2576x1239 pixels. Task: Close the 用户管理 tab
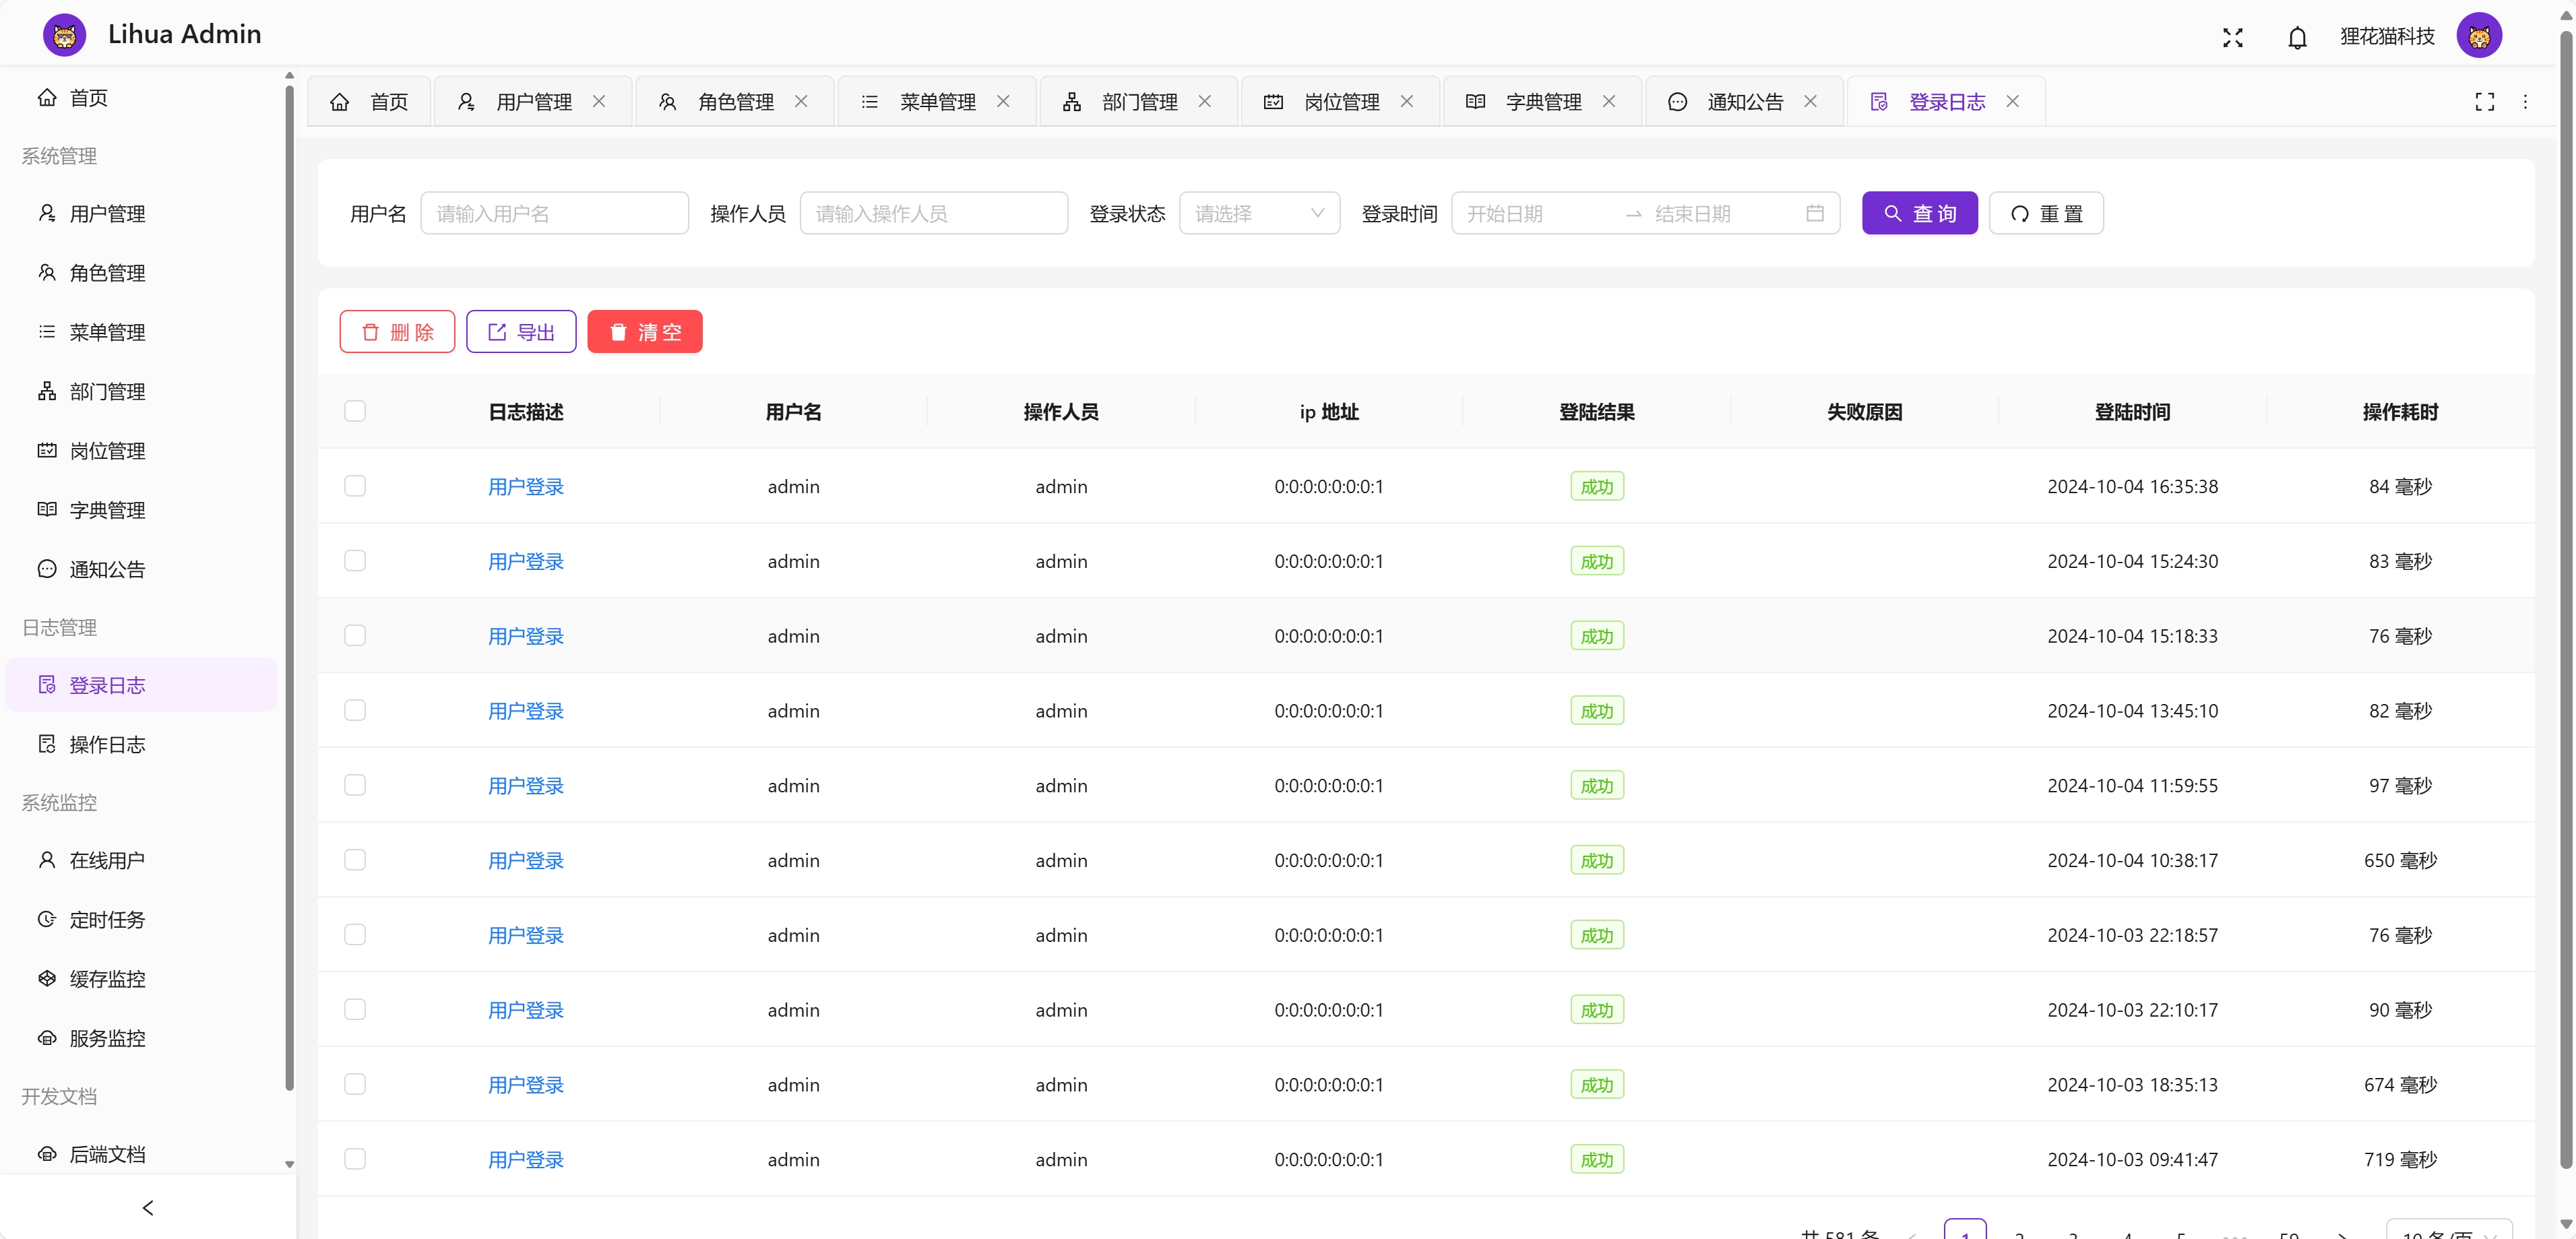tap(599, 101)
